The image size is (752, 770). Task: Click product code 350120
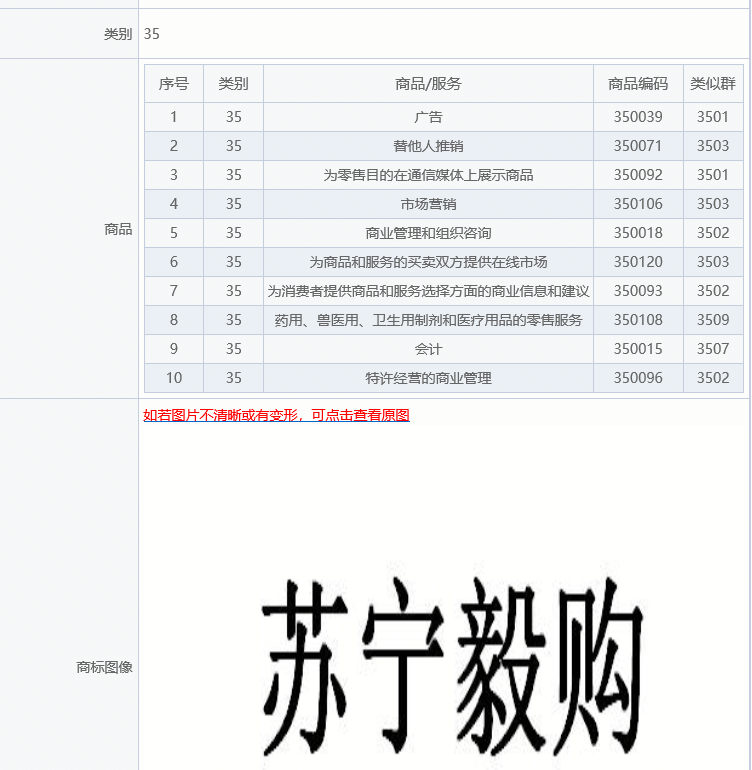[x=638, y=262]
